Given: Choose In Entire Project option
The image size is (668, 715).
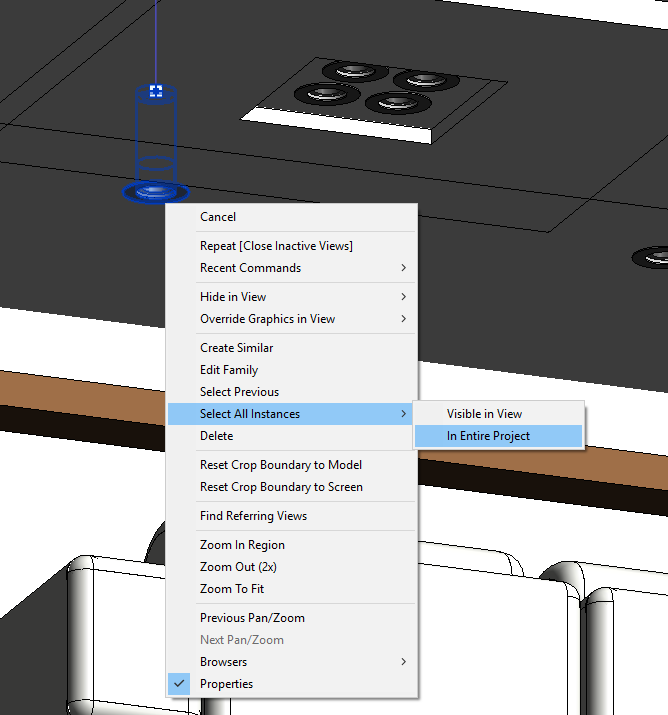Looking at the screenshot, I should tap(499, 436).
